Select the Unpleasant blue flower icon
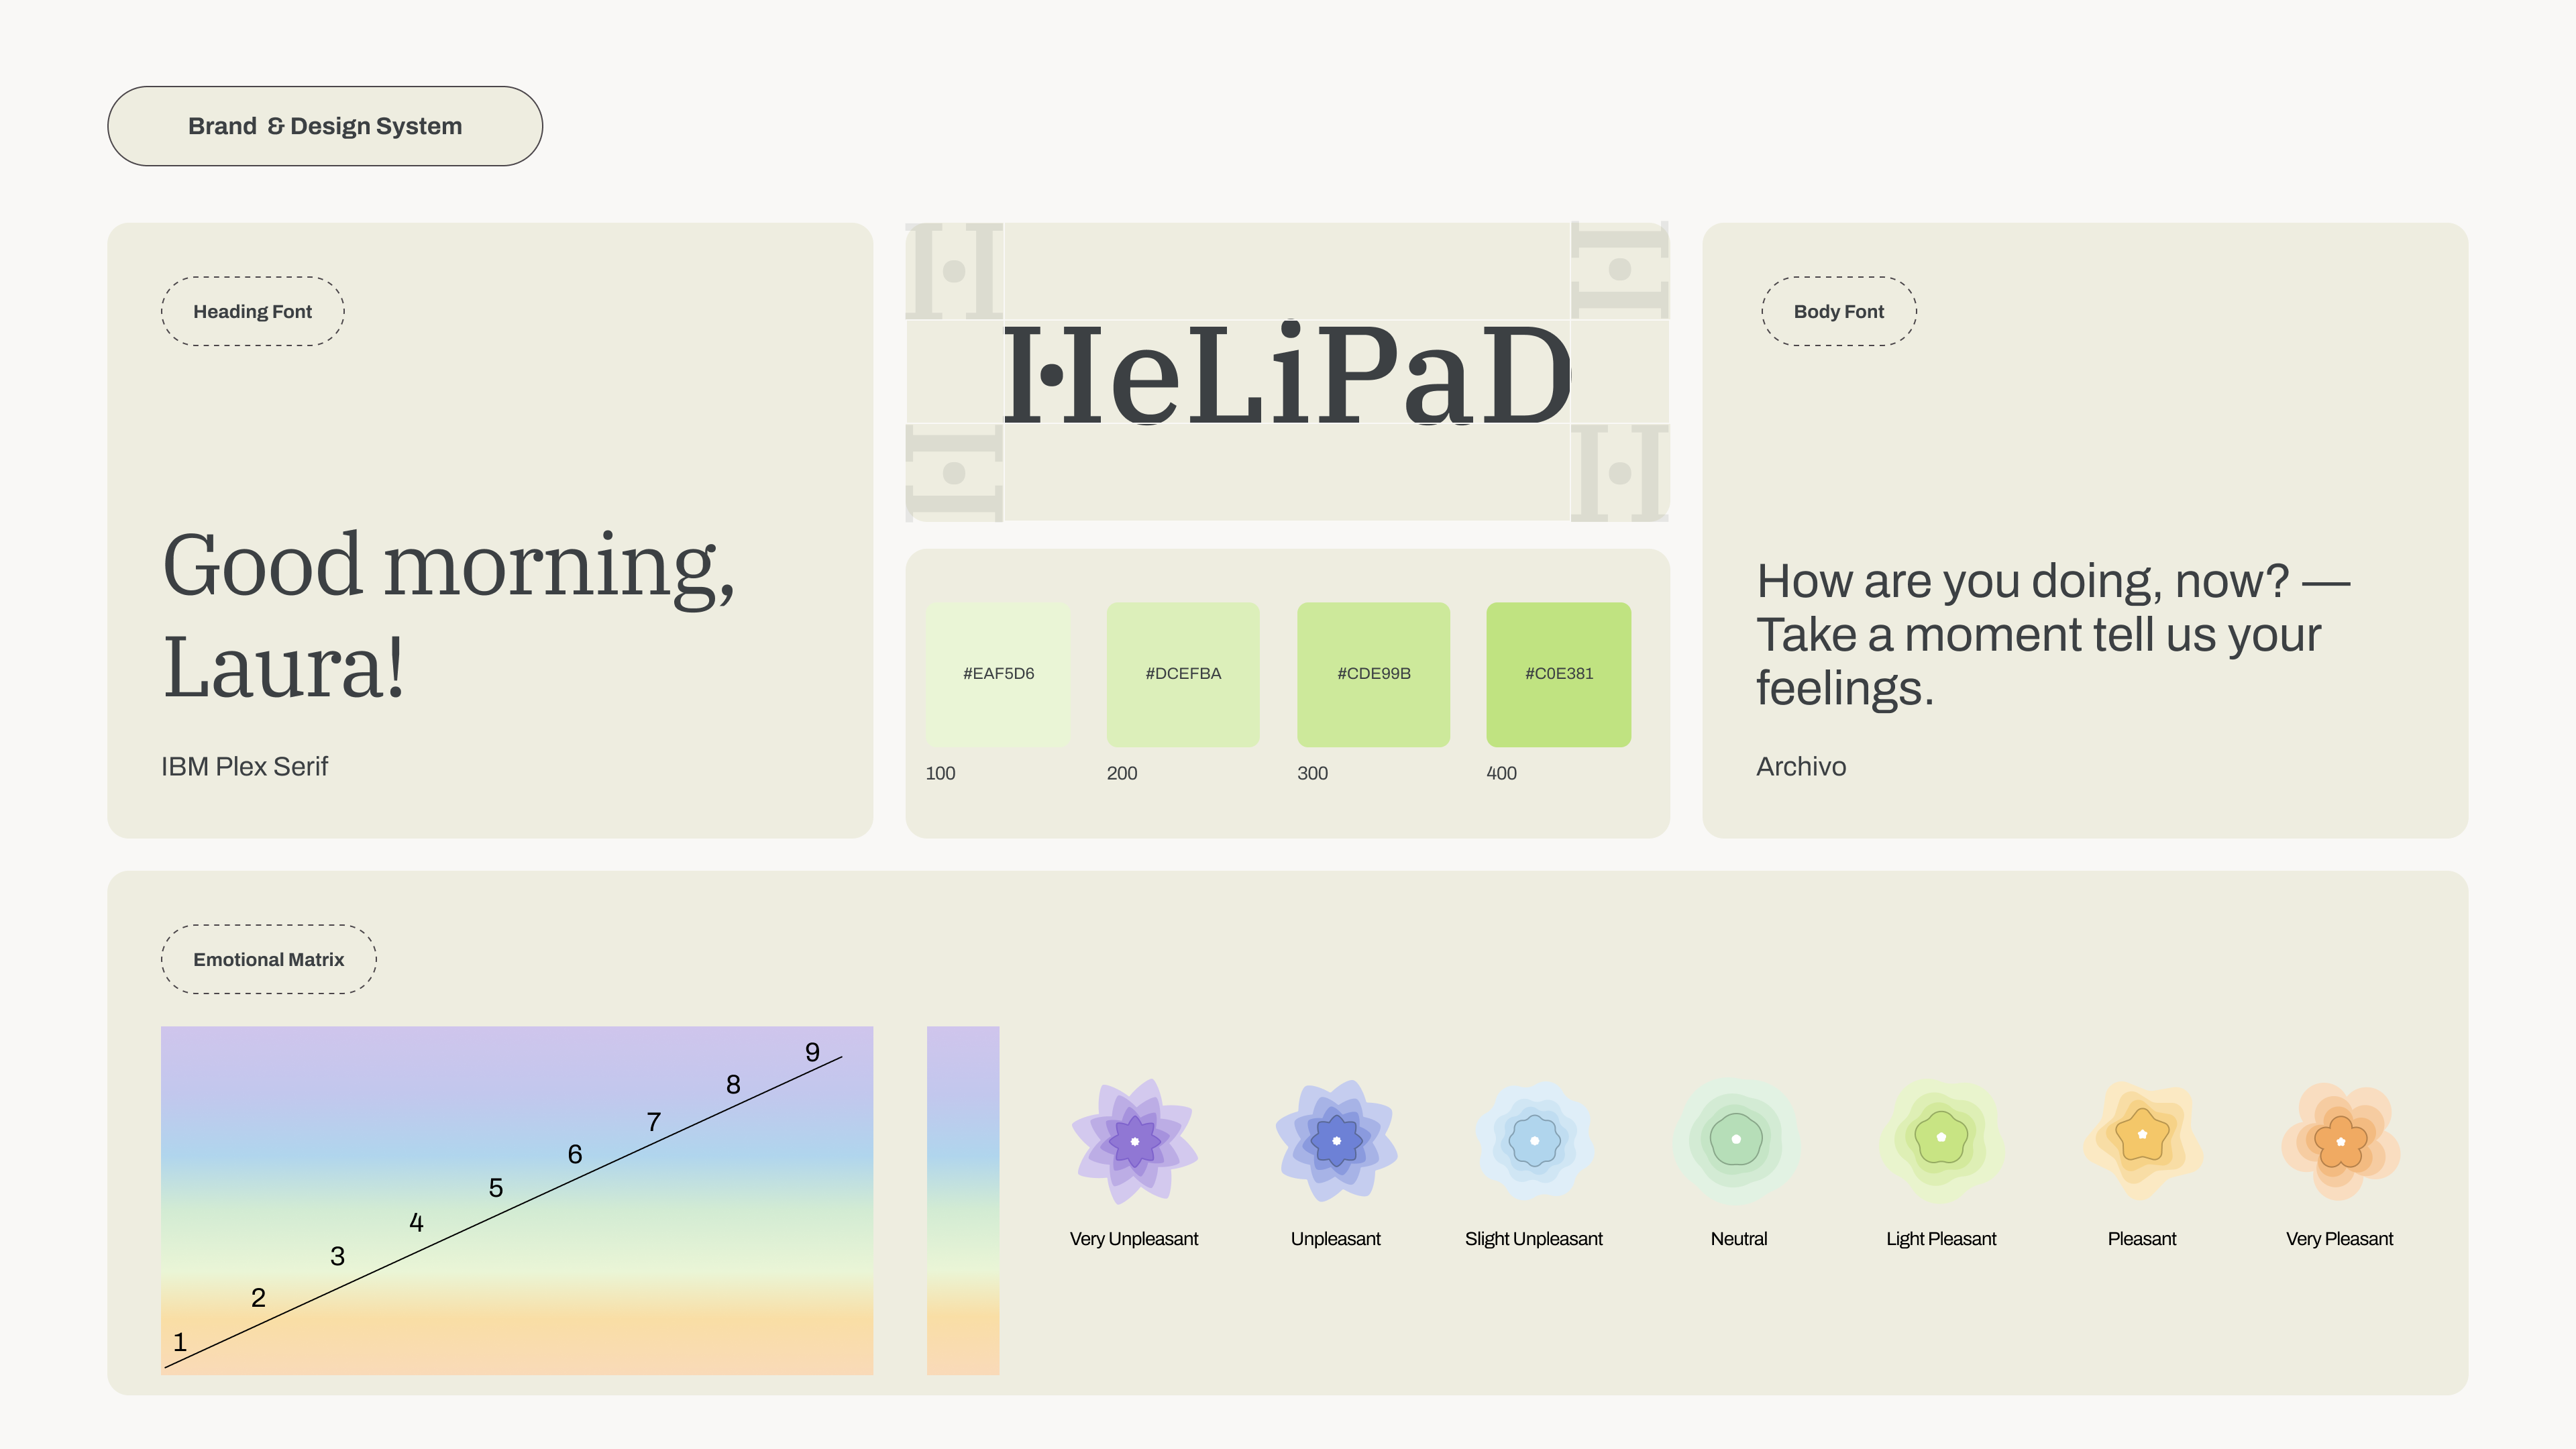Image resolution: width=2576 pixels, height=1449 pixels. click(1336, 1141)
